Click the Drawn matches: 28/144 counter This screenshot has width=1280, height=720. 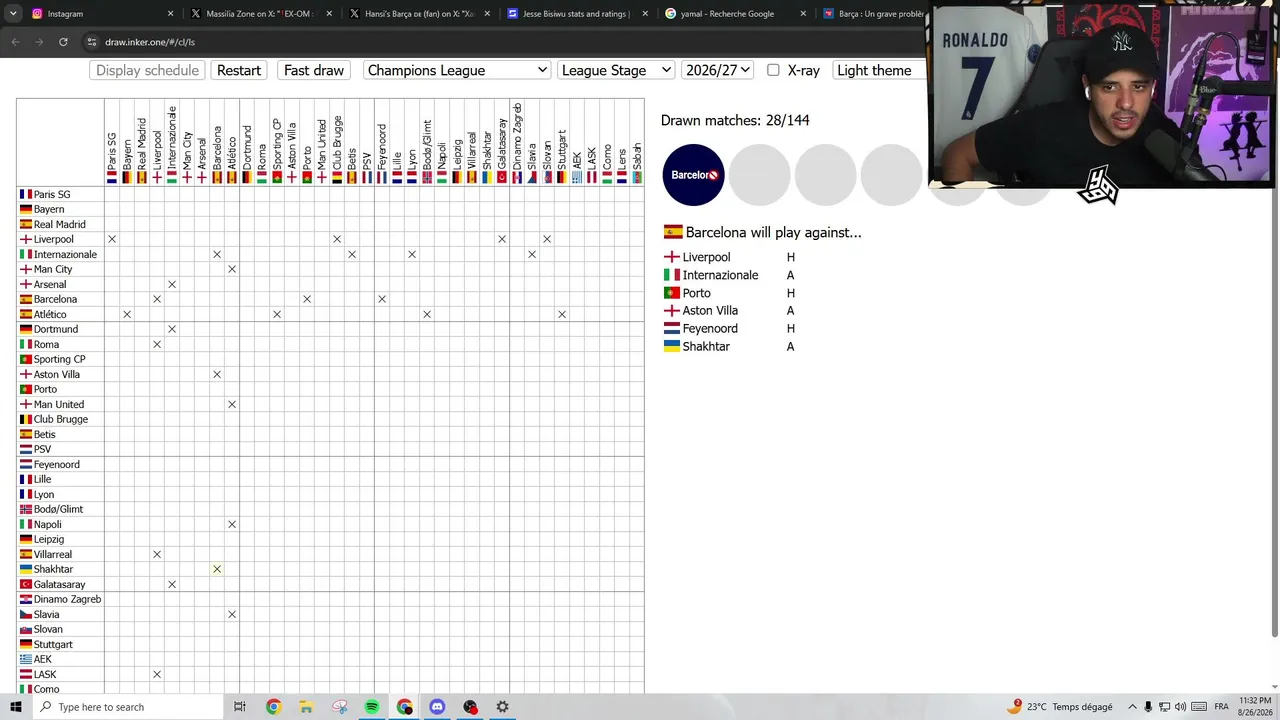pyautogui.click(x=735, y=120)
